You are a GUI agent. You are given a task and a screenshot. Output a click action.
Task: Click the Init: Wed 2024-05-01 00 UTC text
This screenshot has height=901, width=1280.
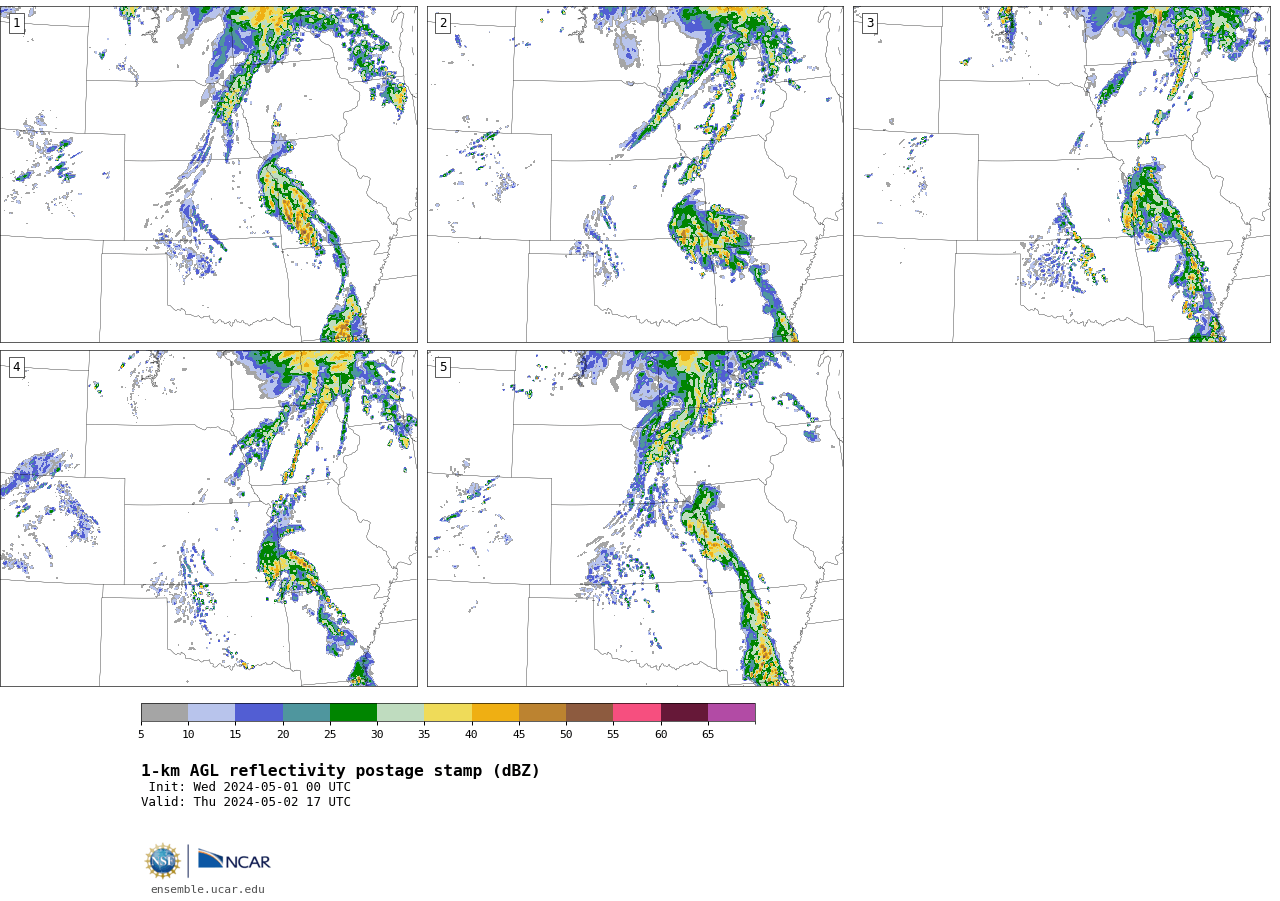250,787
